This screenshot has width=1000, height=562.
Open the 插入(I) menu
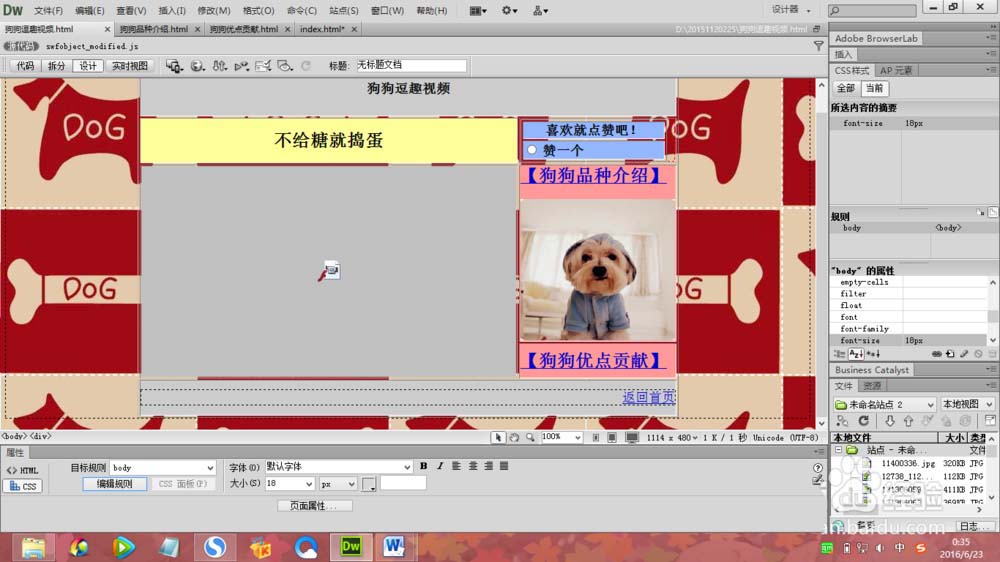[172, 10]
